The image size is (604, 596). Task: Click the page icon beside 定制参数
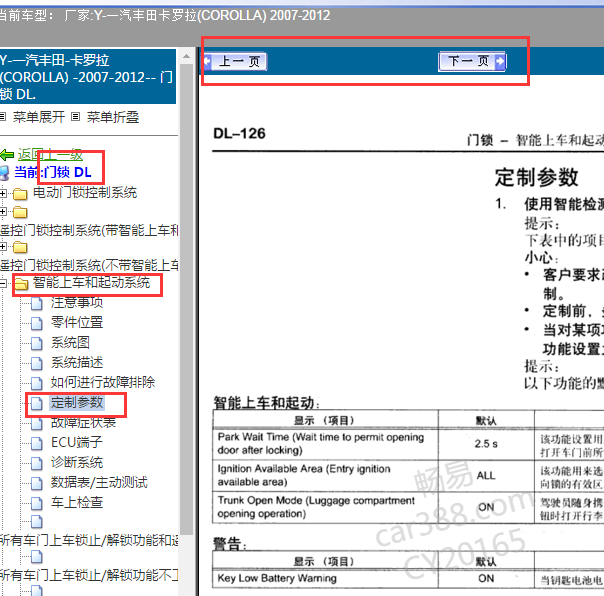click(37, 403)
